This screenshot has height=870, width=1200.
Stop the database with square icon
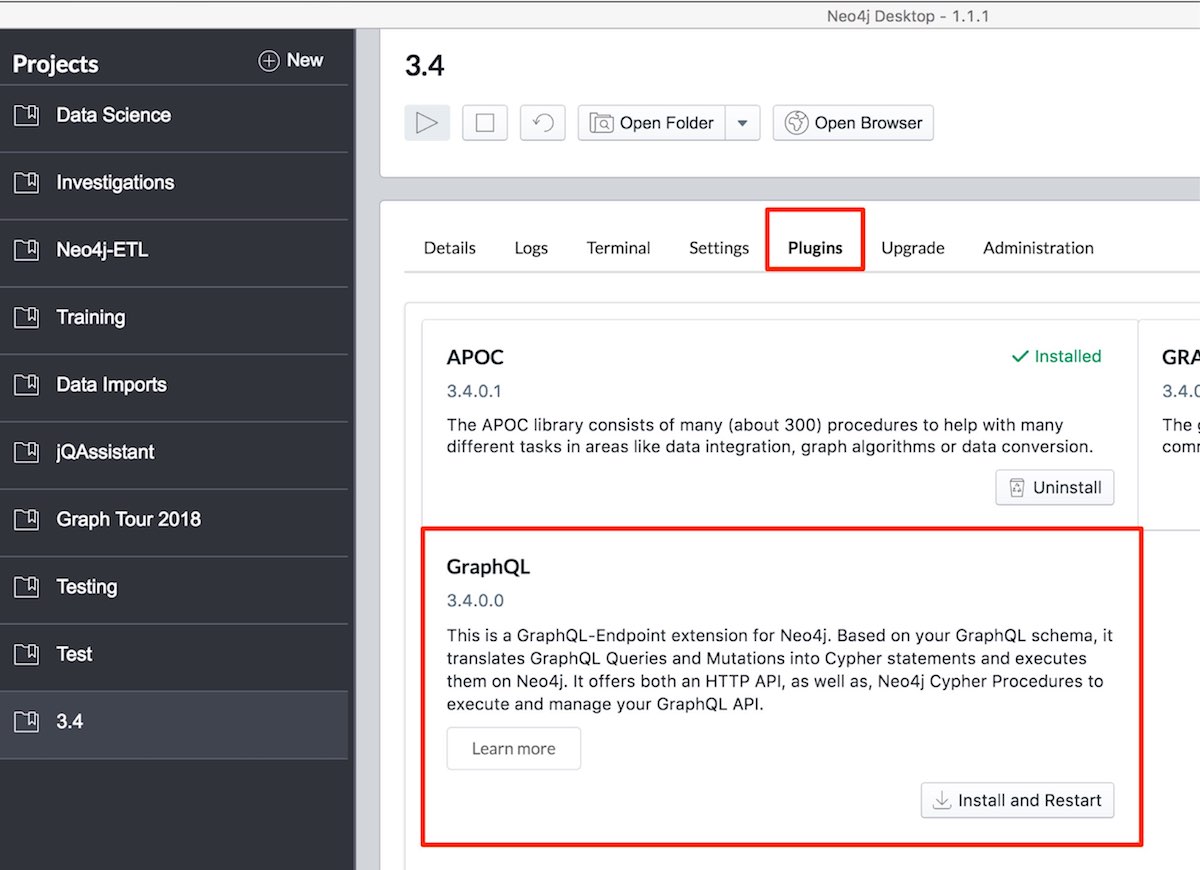coord(485,123)
